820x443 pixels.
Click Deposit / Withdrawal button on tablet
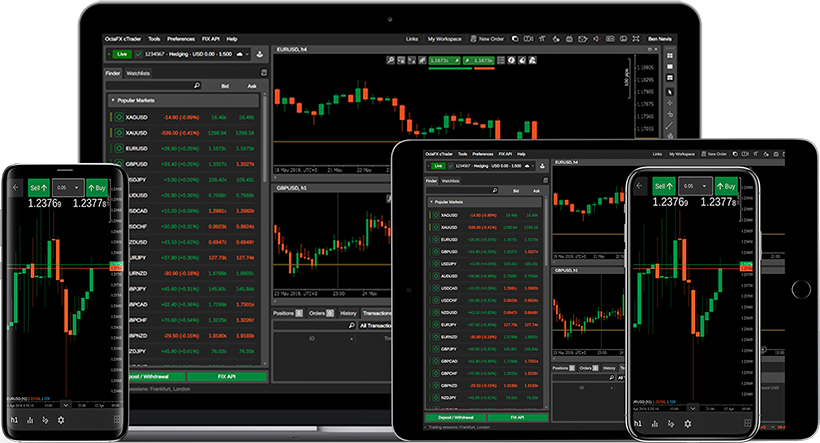point(455,417)
